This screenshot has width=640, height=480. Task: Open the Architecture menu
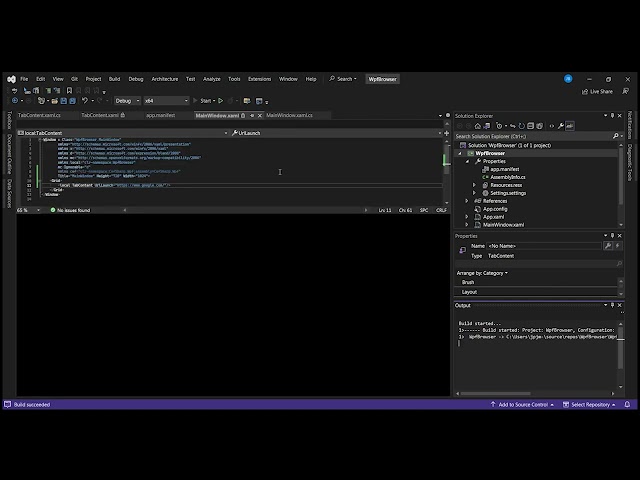pos(164,79)
